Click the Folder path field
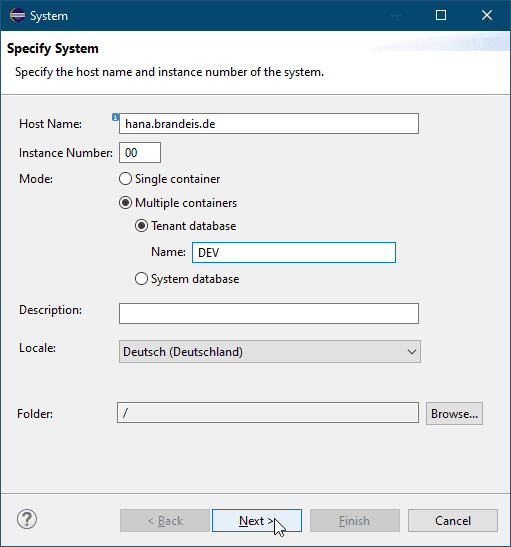Image resolution: width=511 pixels, height=547 pixels. pyautogui.click(x=268, y=412)
